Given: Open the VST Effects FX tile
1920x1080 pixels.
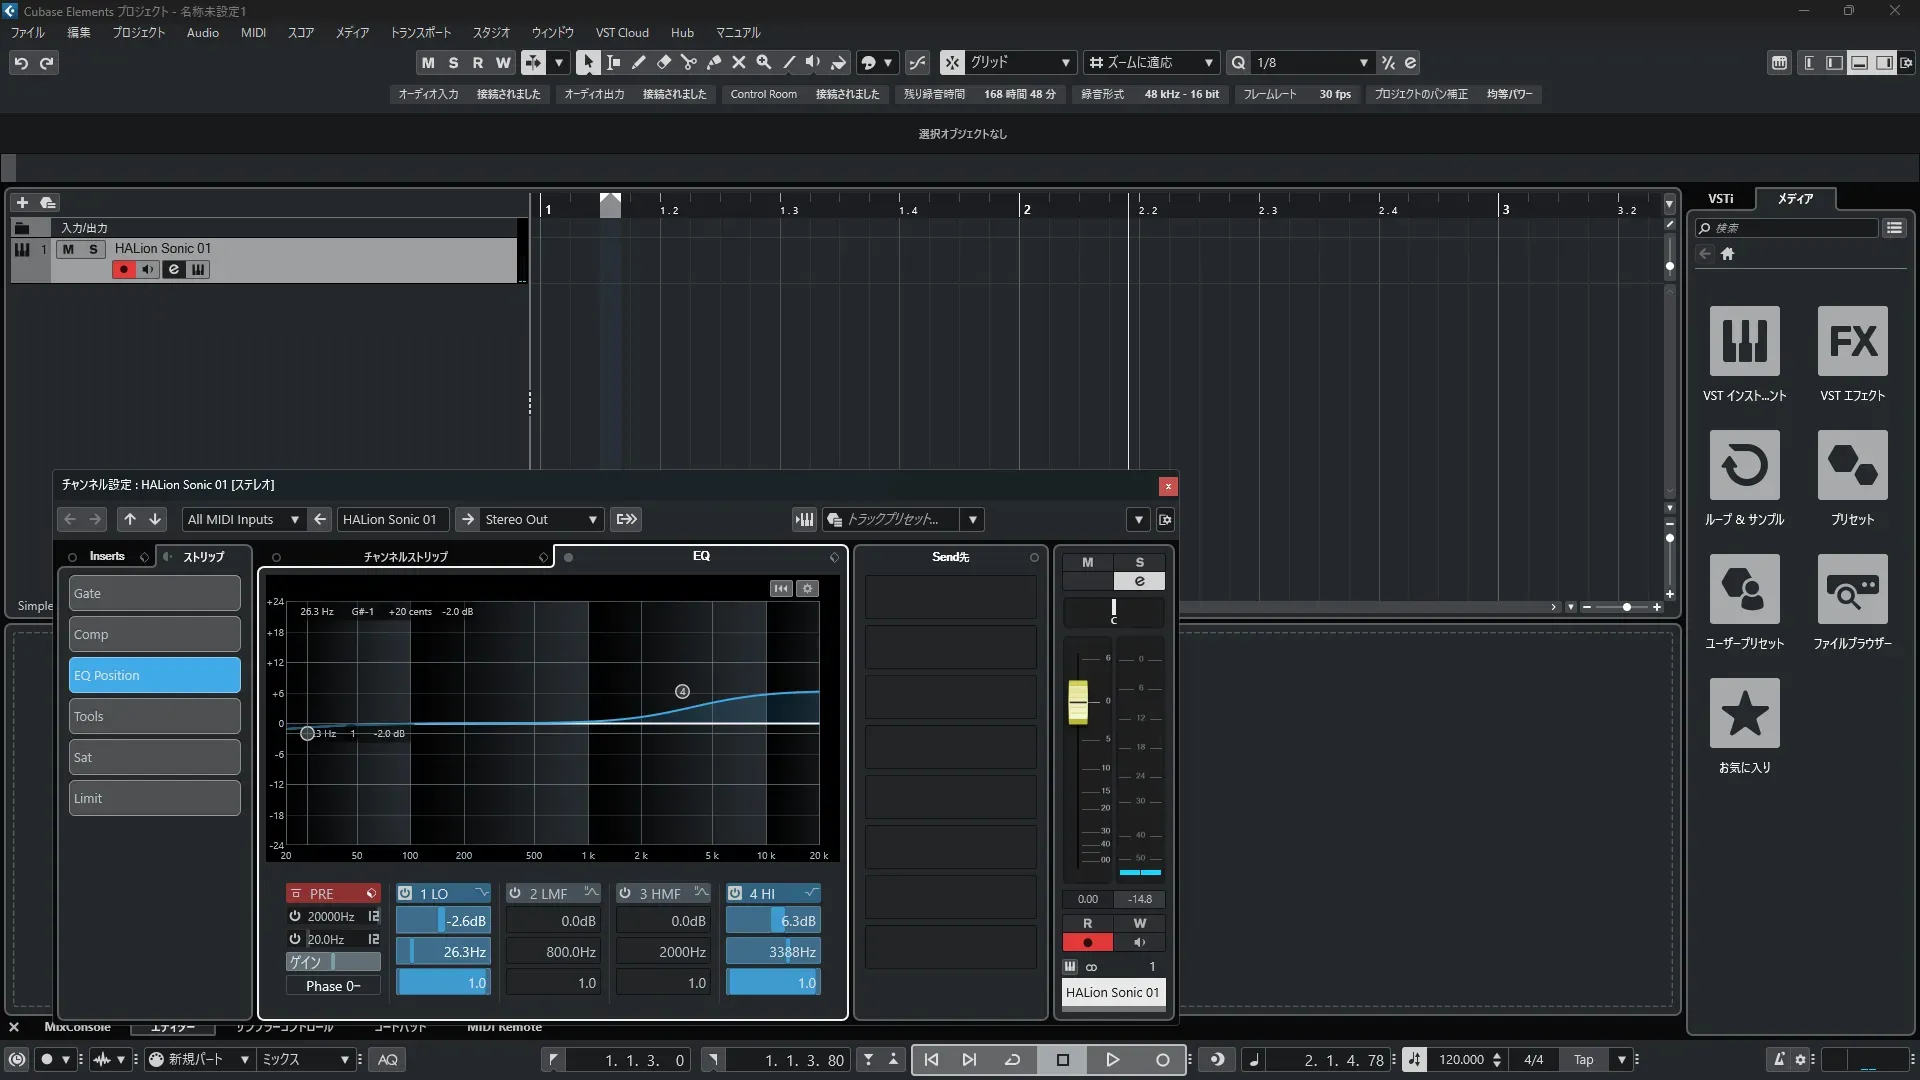Looking at the screenshot, I should click(x=1852, y=341).
